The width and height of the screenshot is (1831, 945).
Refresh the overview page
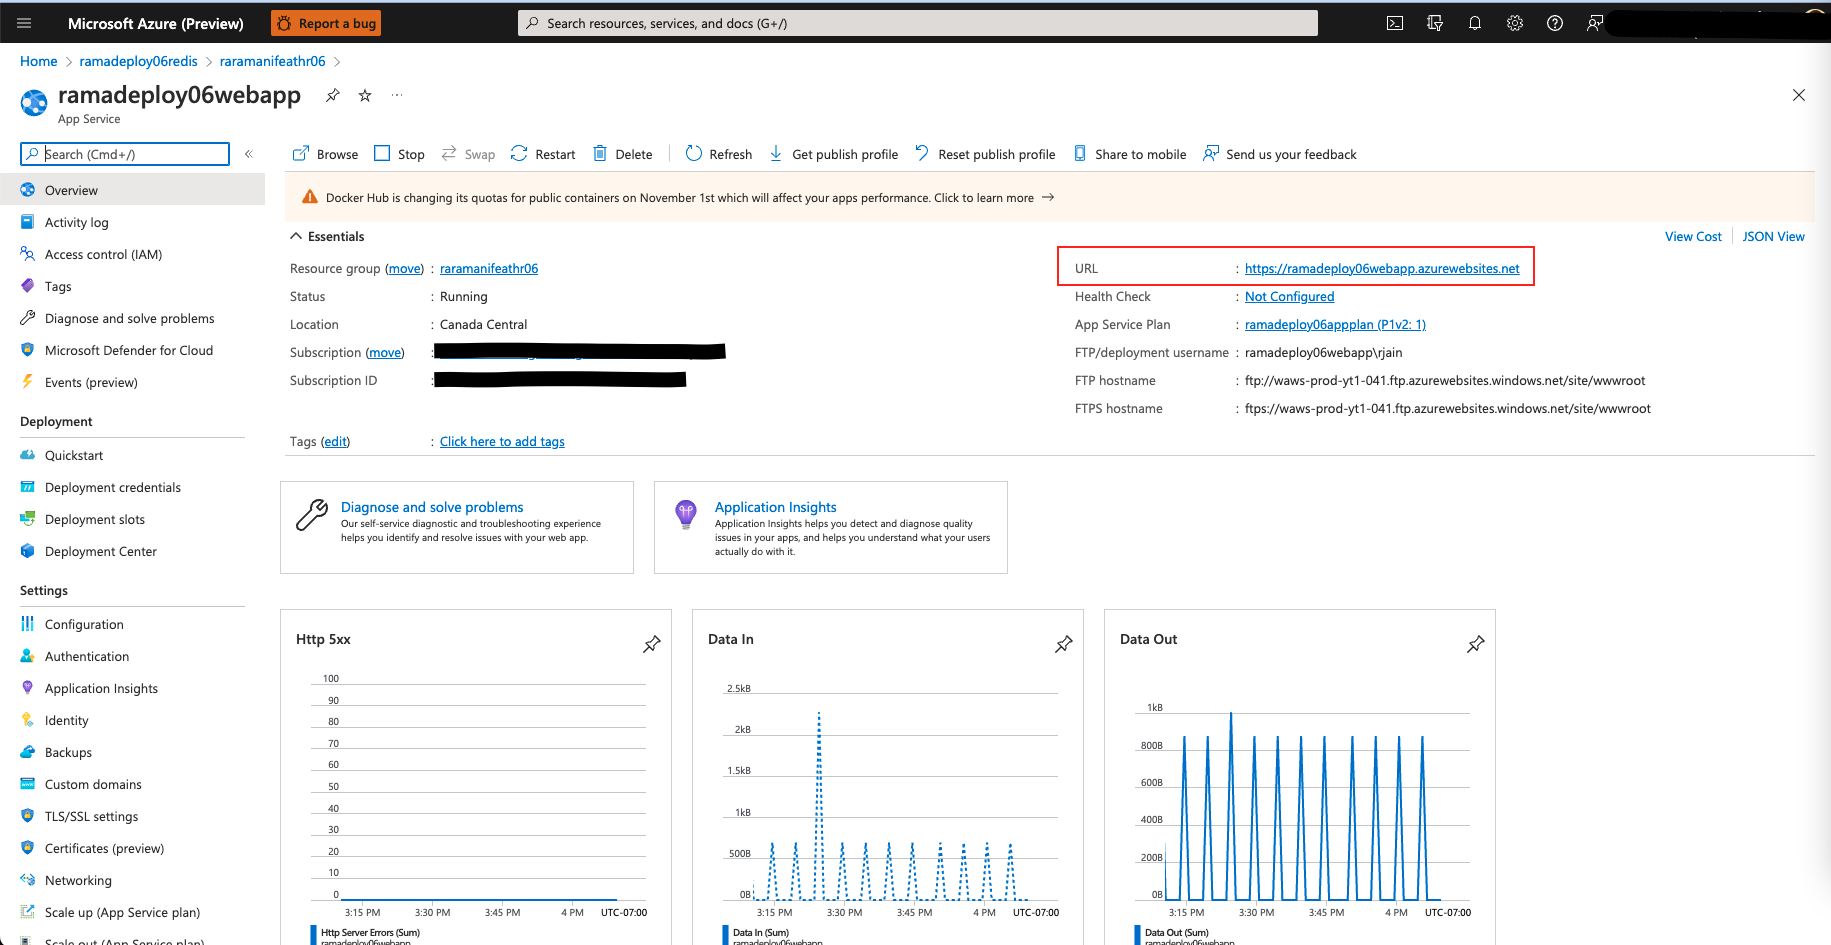[719, 154]
